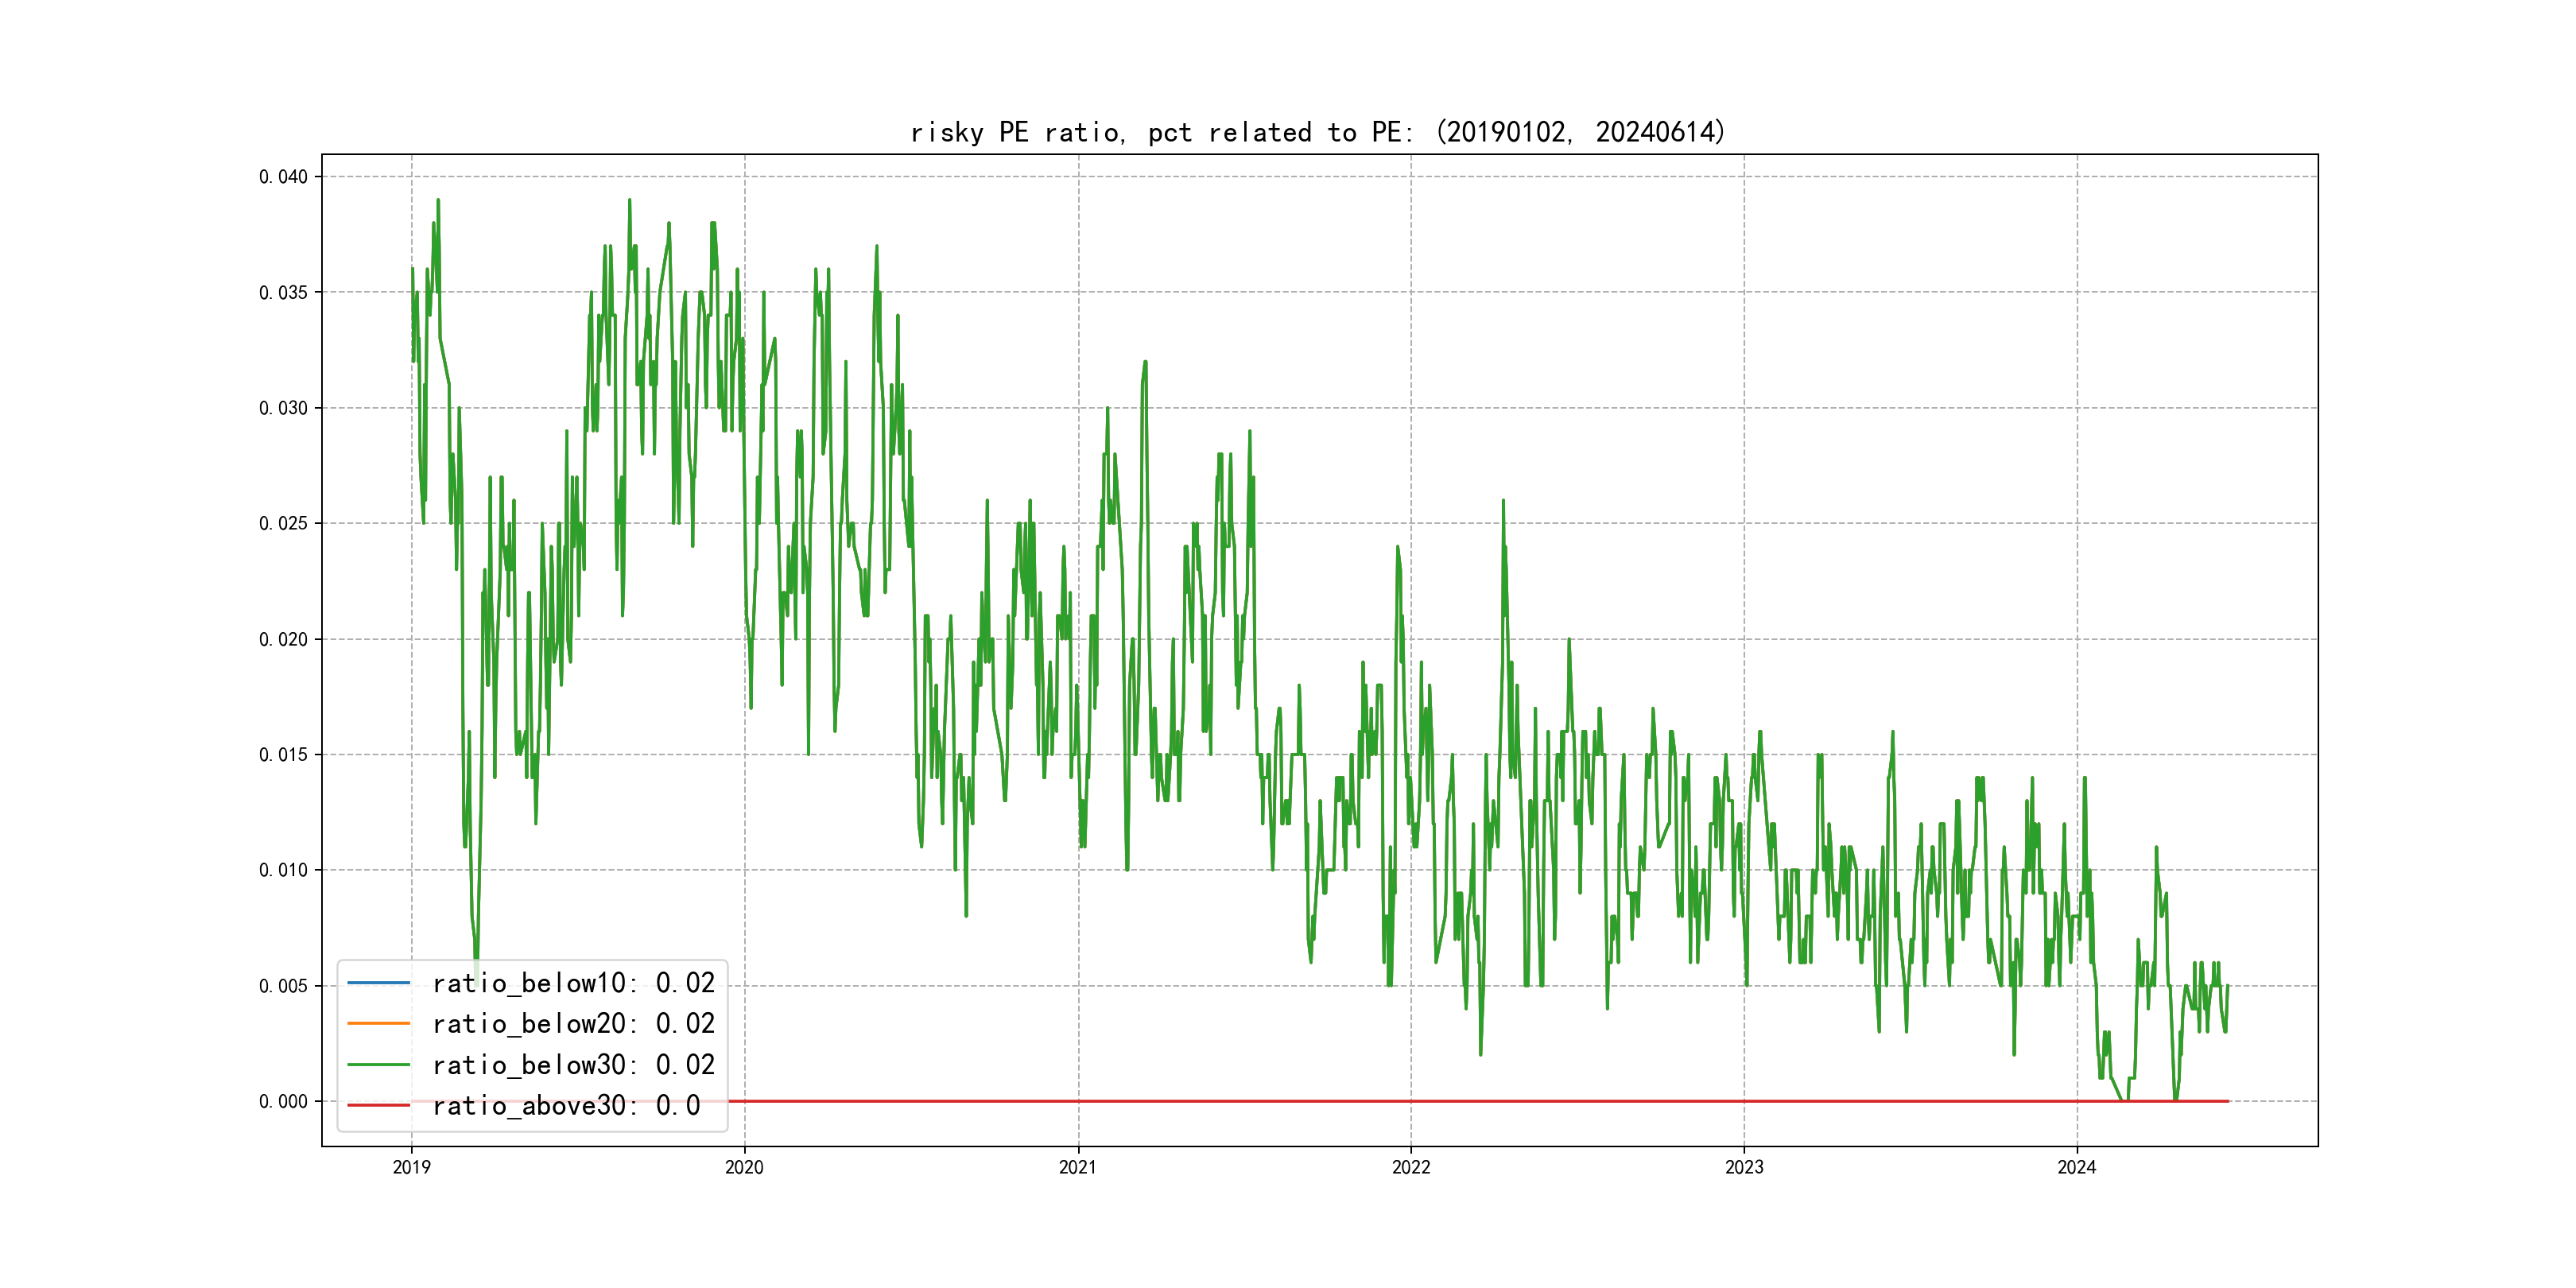Click the 0.010 y-axis tick label
Viewport: 2576px width, 1288px height.
(283, 870)
